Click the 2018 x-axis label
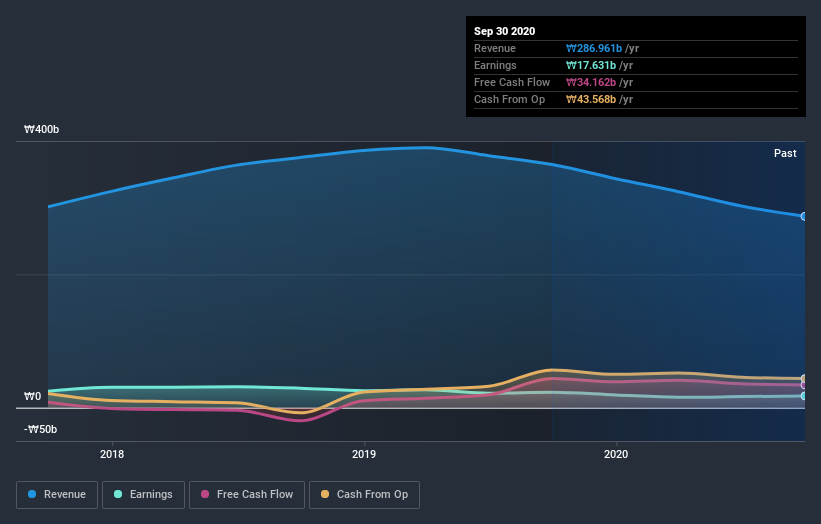The width and height of the screenshot is (821, 524). point(112,454)
